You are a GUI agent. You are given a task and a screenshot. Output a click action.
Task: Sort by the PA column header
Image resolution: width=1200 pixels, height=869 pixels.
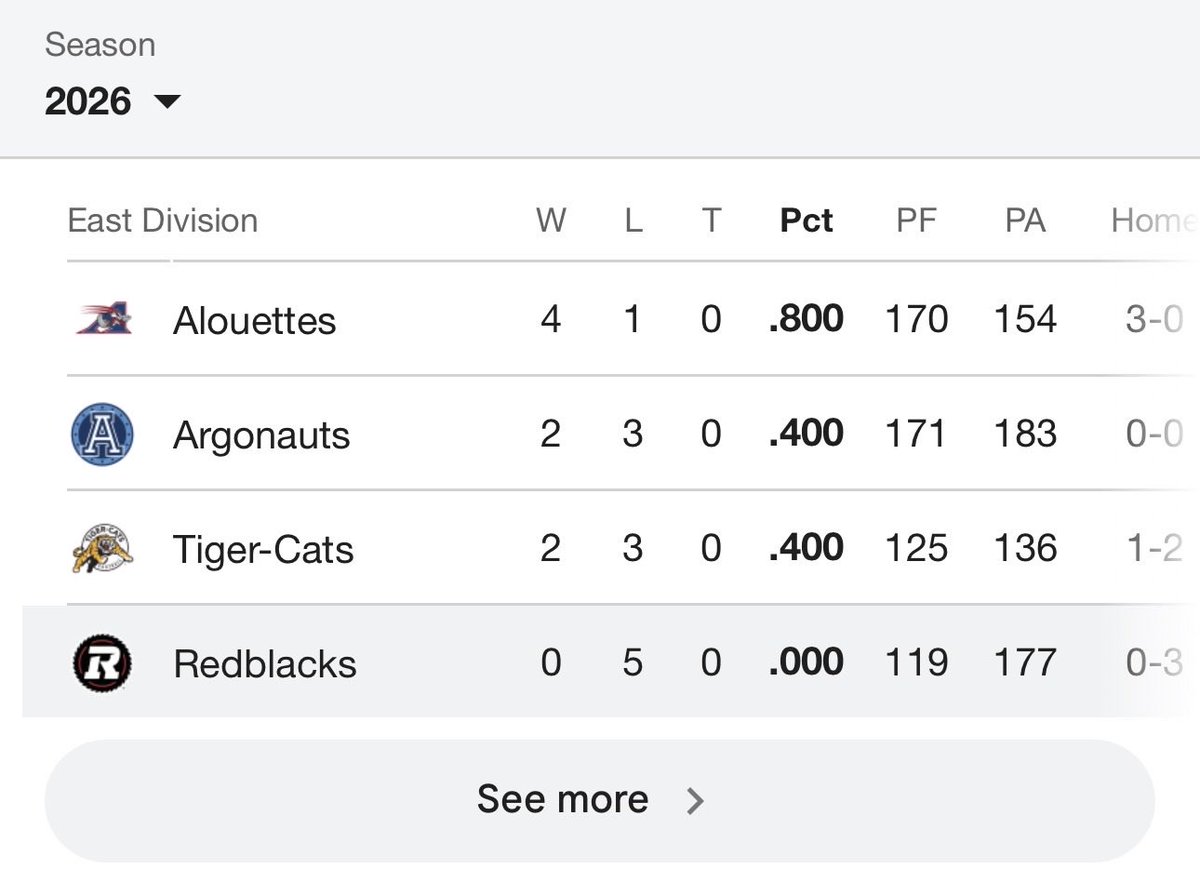[1025, 220]
